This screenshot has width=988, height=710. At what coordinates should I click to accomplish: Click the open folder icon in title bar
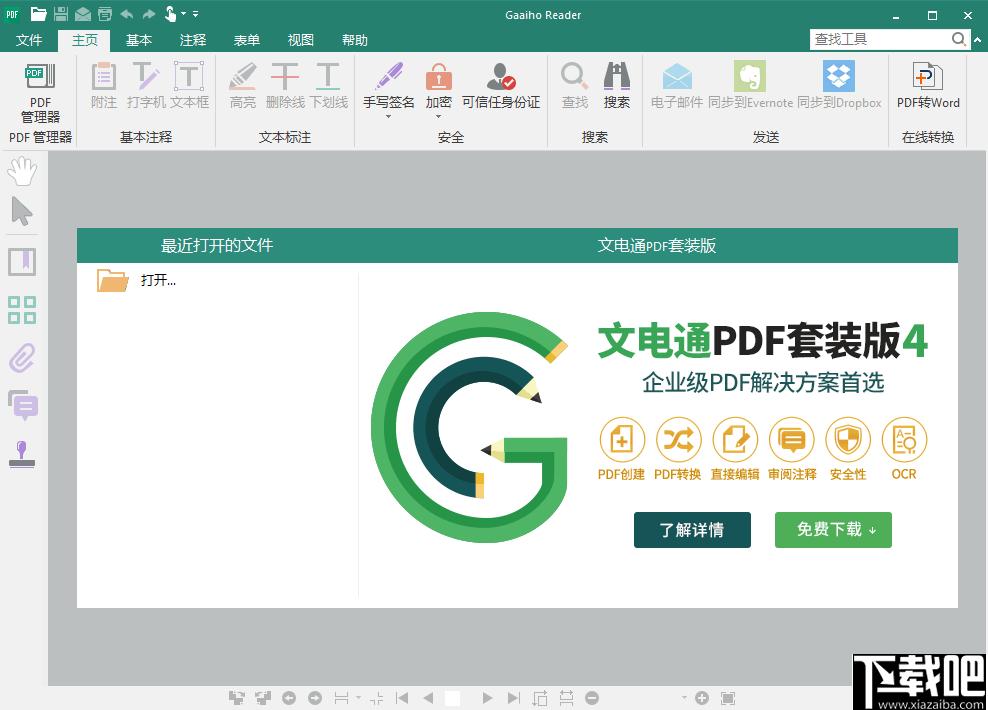pos(39,13)
